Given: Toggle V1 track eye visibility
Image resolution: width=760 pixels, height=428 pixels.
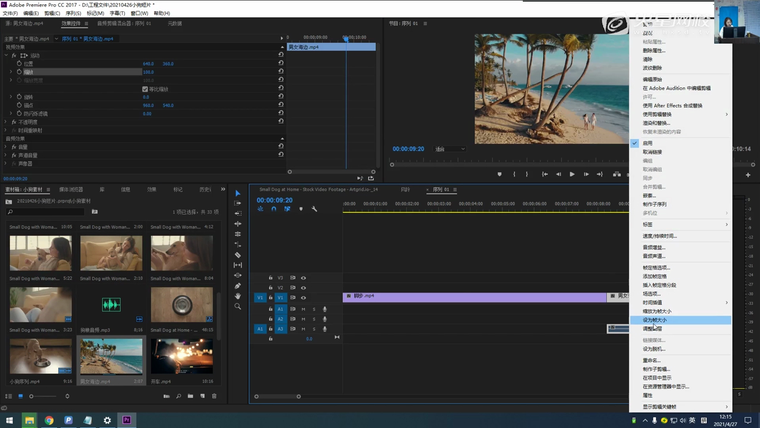Looking at the screenshot, I should click(303, 297).
